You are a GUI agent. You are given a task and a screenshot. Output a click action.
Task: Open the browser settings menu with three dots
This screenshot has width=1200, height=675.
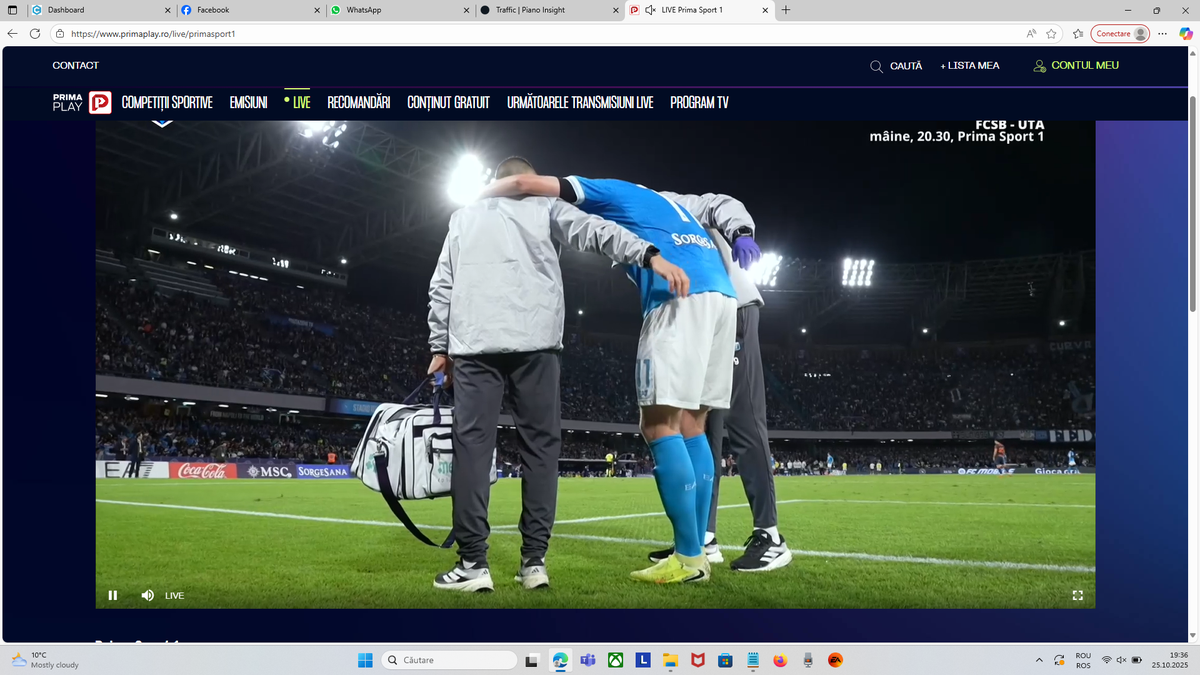[1162, 33]
